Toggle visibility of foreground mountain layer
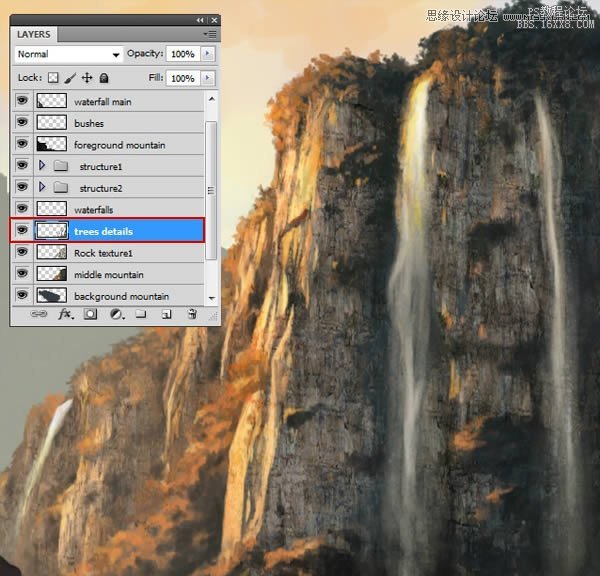The height and width of the screenshot is (576, 600). (x=22, y=144)
